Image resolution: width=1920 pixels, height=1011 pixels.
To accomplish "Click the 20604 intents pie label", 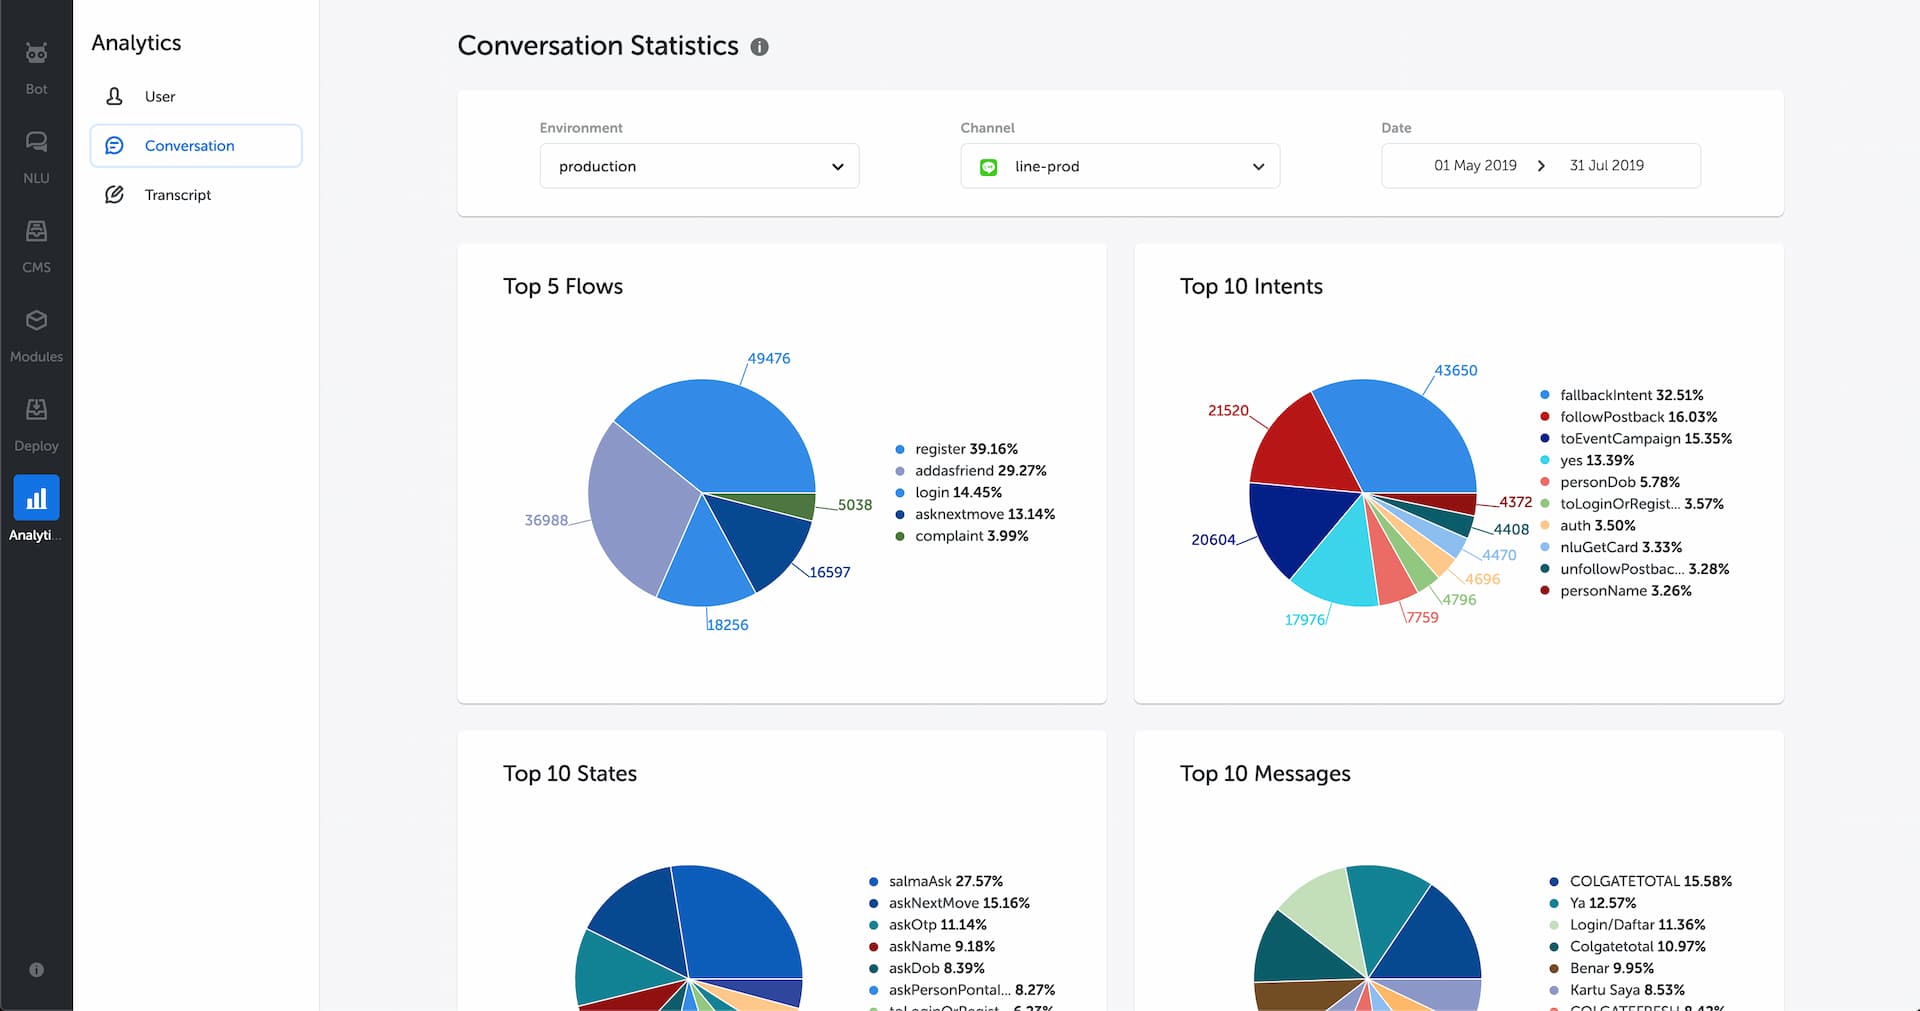I will pos(1213,540).
